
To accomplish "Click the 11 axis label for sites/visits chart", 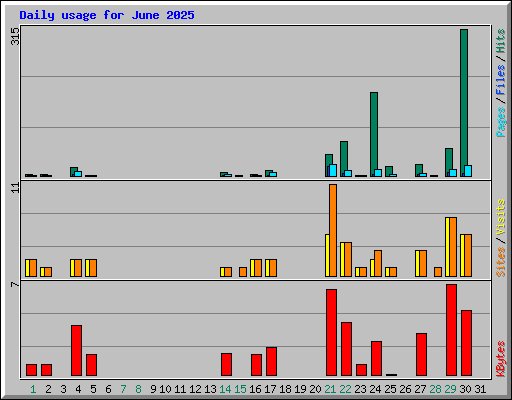I will pyautogui.click(x=15, y=188).
